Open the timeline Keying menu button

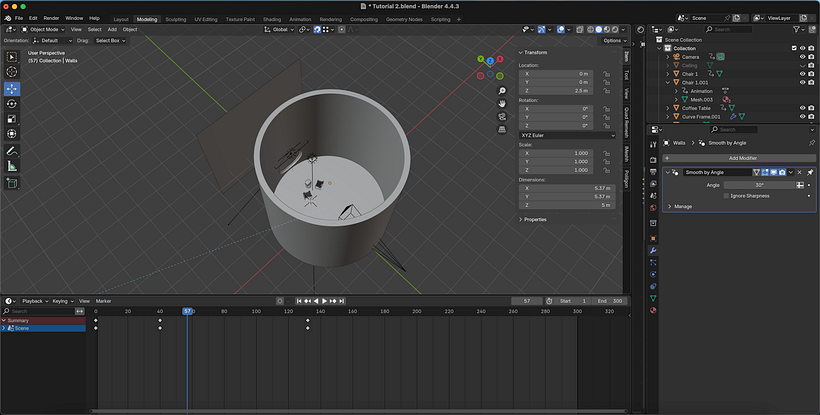(x=63, y=301)
